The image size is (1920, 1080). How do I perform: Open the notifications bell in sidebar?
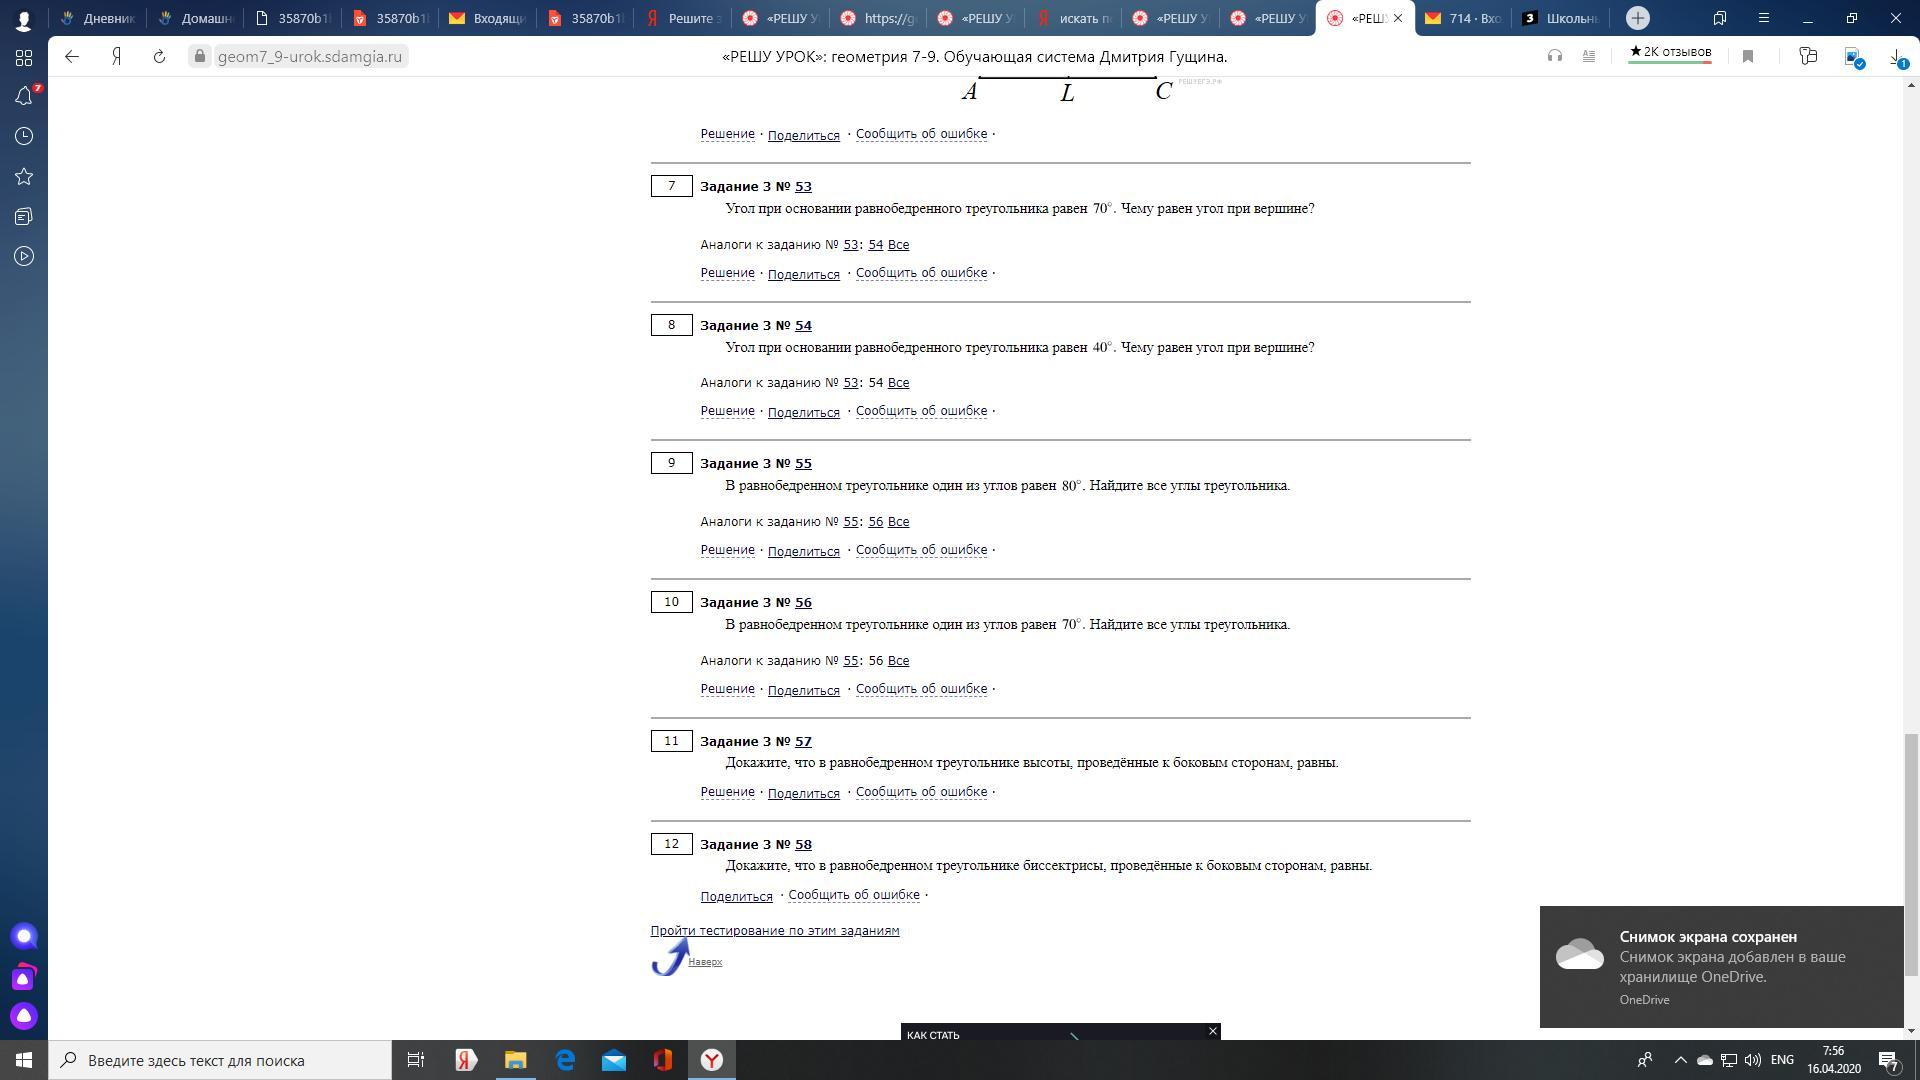tap(24, 96)
